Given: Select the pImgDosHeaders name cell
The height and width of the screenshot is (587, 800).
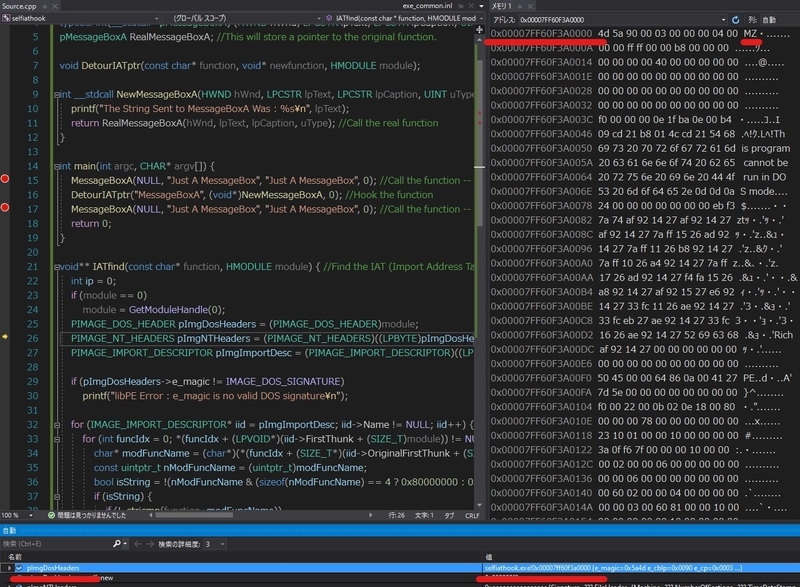Looking at the screenshot, I should click(53, 568).
